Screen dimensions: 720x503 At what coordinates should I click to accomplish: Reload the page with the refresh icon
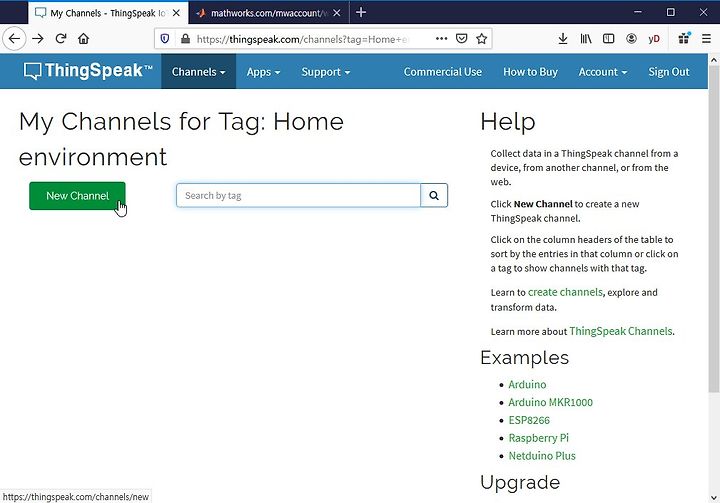[61, 39]
